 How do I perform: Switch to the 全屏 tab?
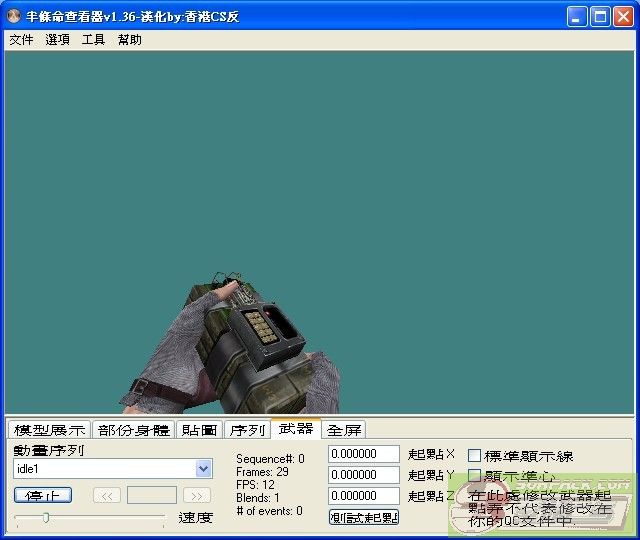[344, 430]
